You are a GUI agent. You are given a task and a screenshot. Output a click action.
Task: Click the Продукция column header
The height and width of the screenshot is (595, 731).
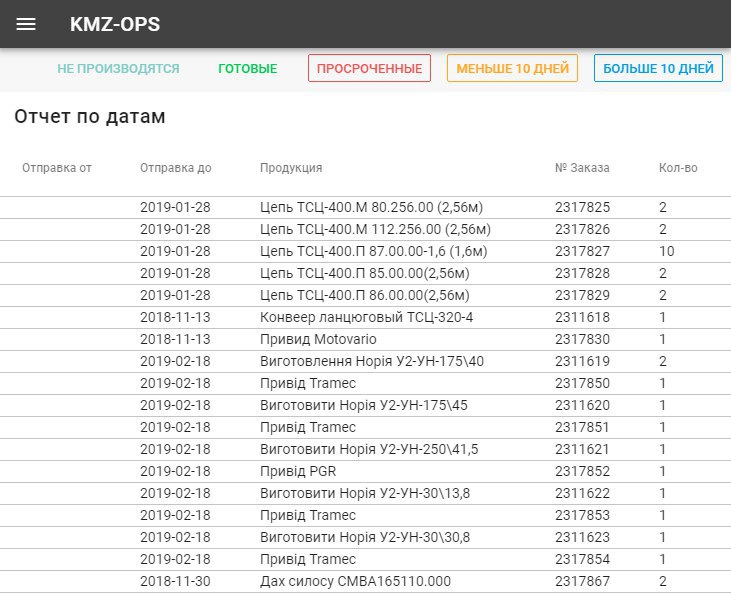(291, 168)
